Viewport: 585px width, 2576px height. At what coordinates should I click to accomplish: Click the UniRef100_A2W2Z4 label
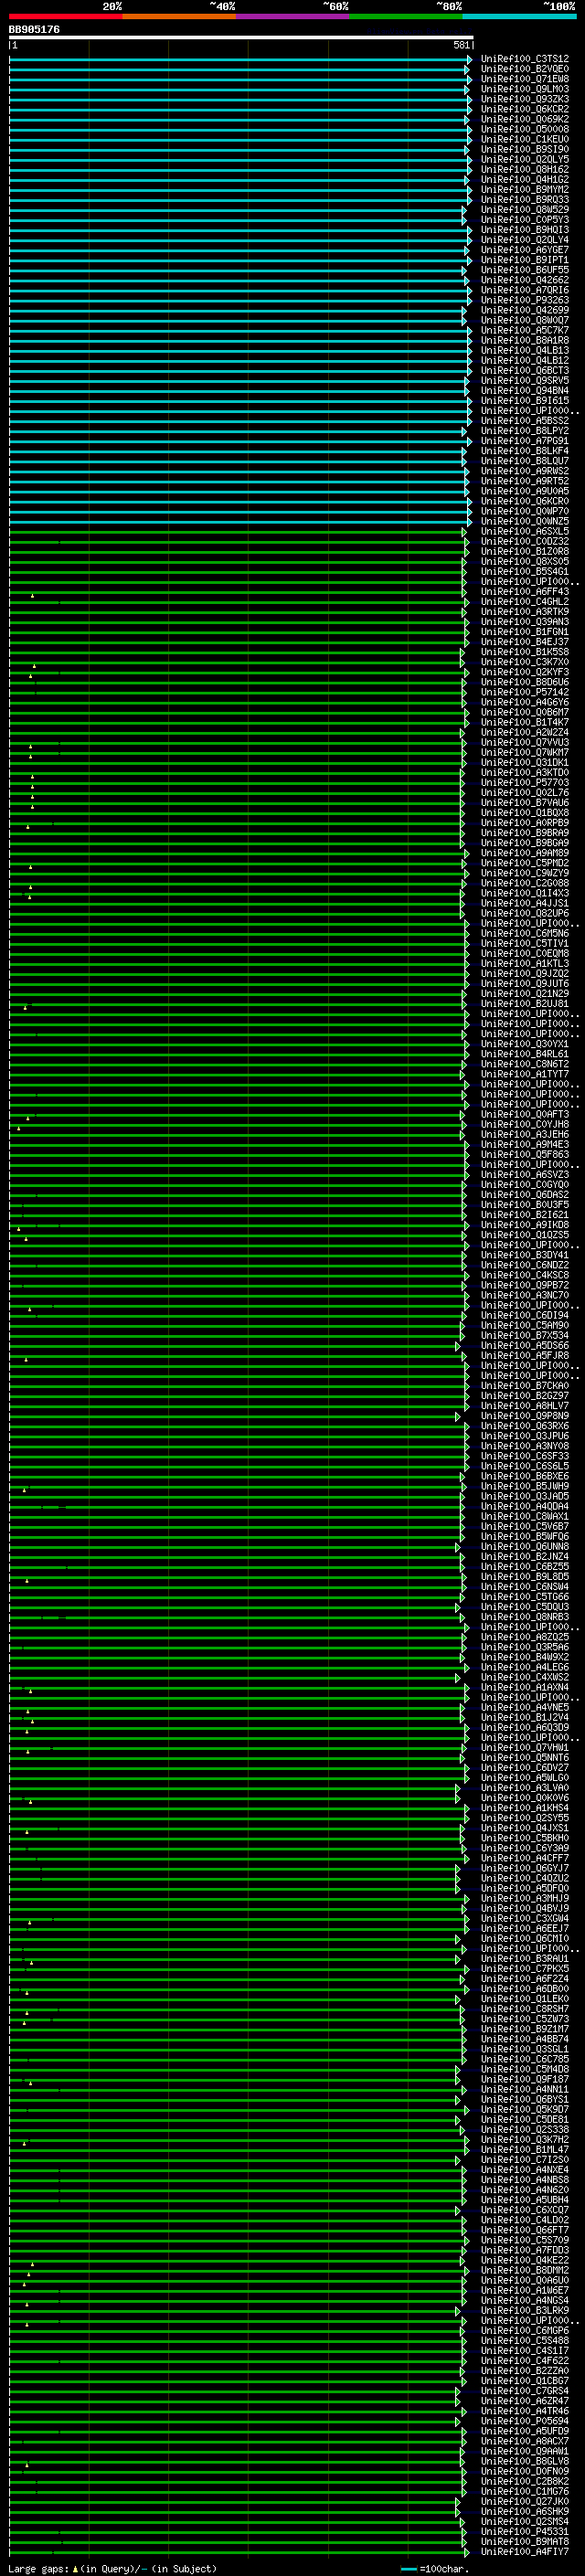click(525, 732)
